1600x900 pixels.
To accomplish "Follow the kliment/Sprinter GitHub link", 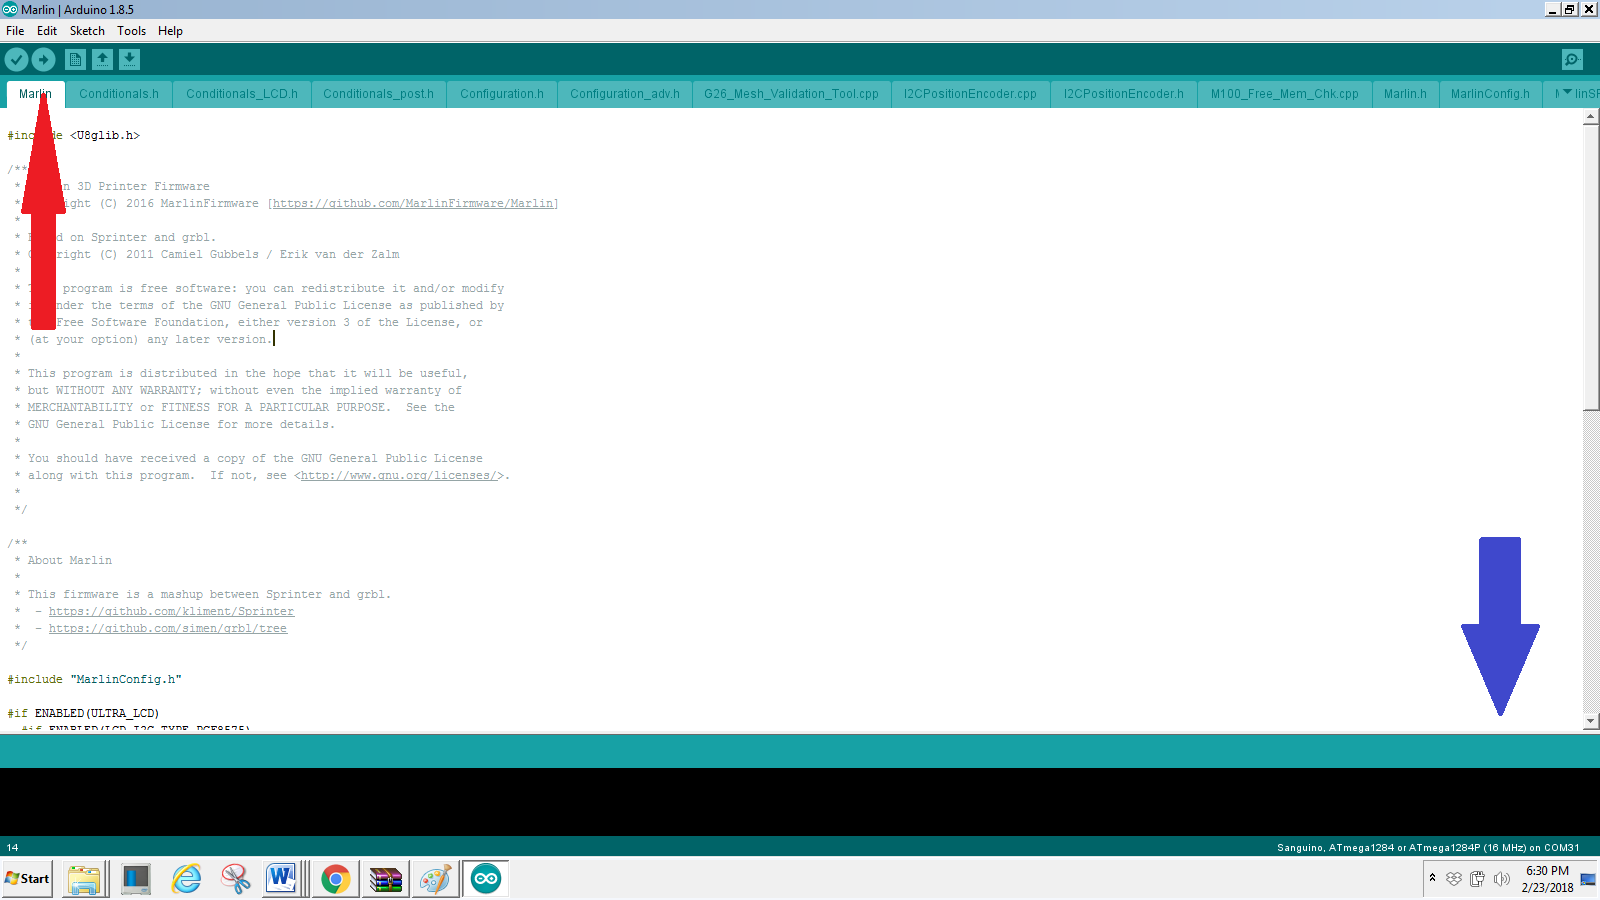I will 172,611.
